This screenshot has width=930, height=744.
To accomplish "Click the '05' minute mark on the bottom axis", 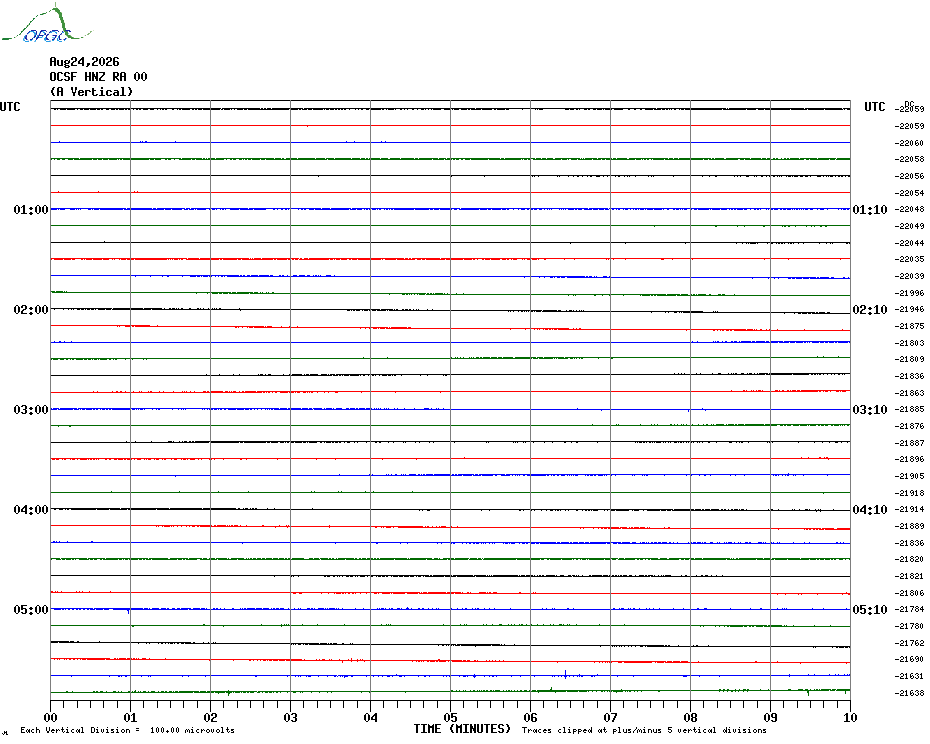I will click(x=450, y=717).
